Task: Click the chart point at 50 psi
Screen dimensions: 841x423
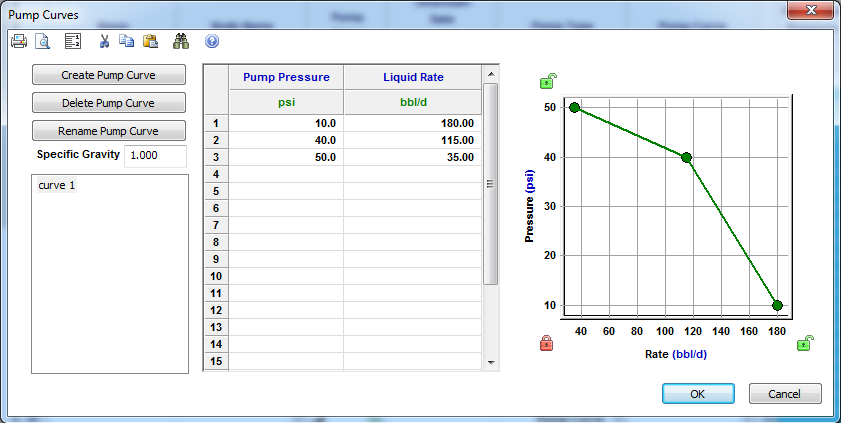Action: coord(574,107)
